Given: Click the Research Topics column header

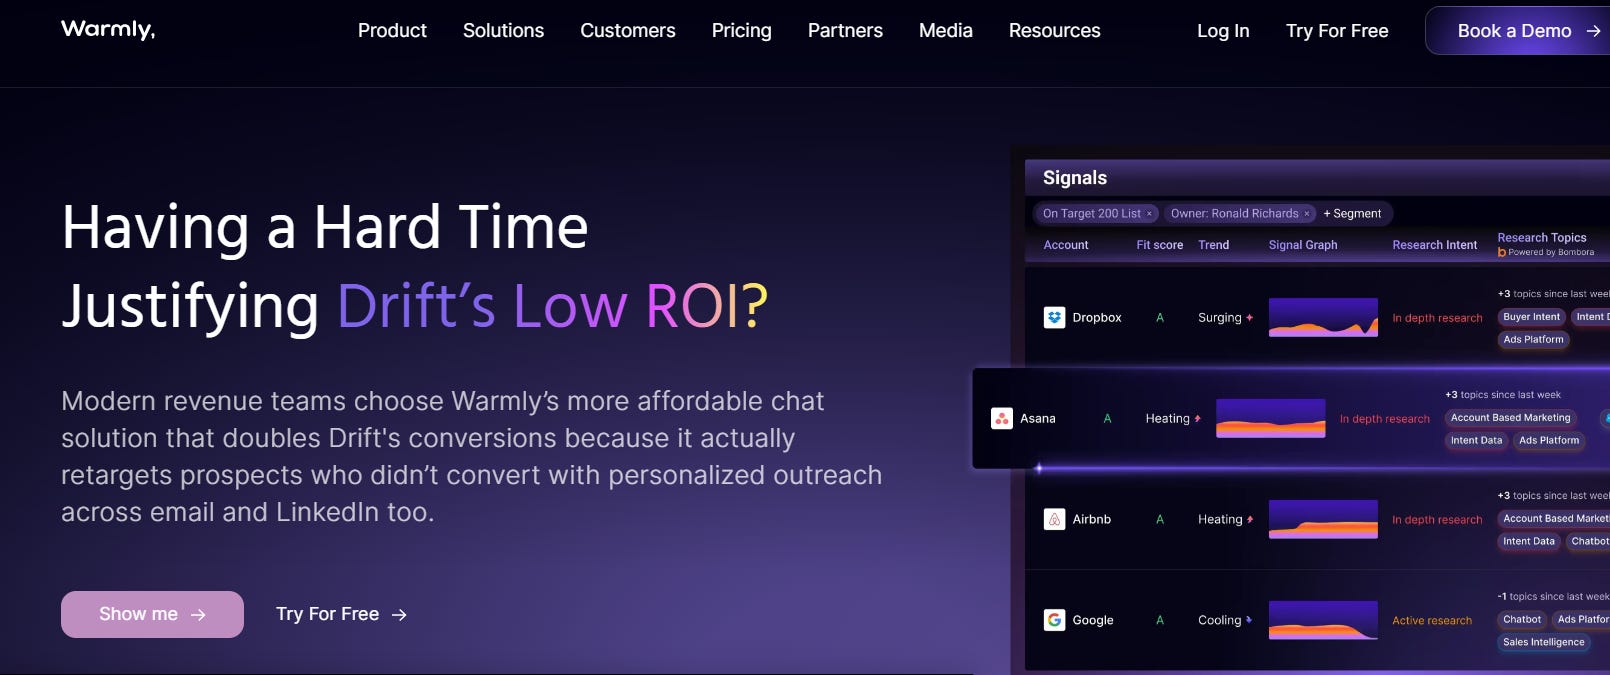Looking at the screenshot, I should 1542,238.
